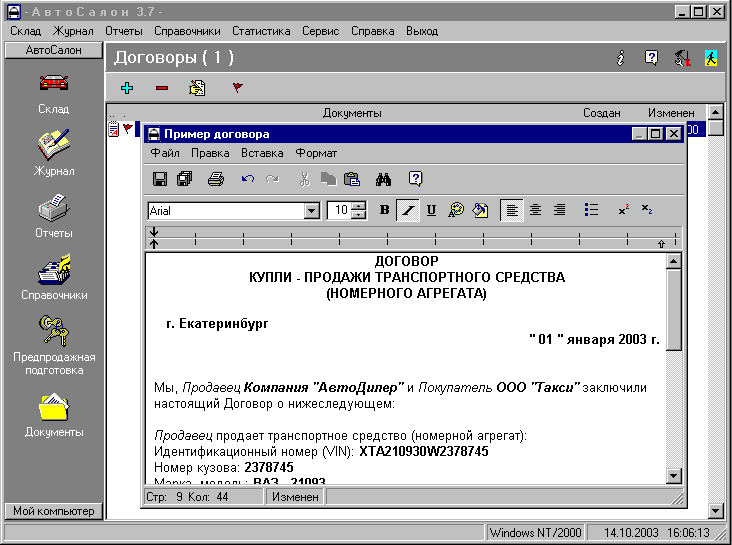The height and width of the screenshot is (545, 732).
Task: Click the Мой компьютер button
Action: (x=54, y=511)
